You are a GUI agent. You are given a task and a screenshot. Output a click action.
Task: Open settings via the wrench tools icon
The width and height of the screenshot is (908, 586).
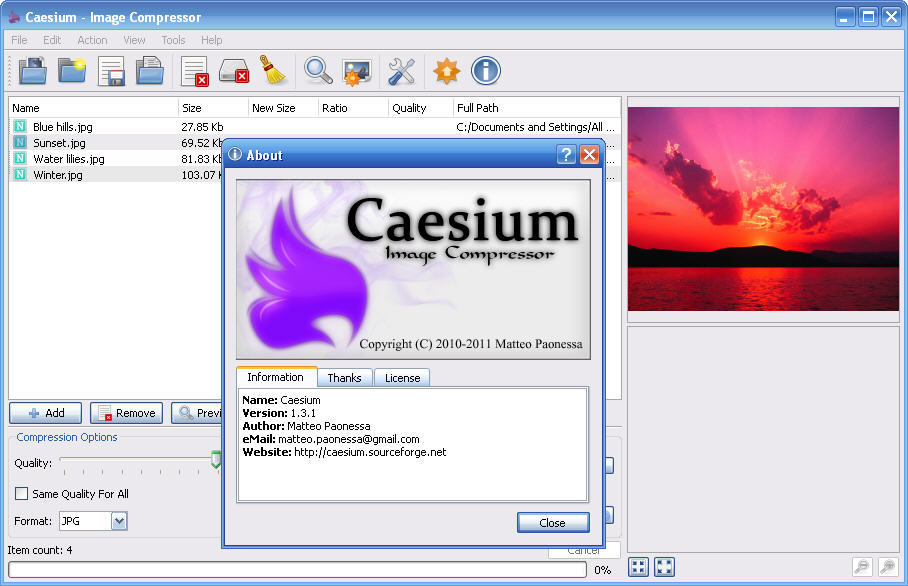pos(400,71)
